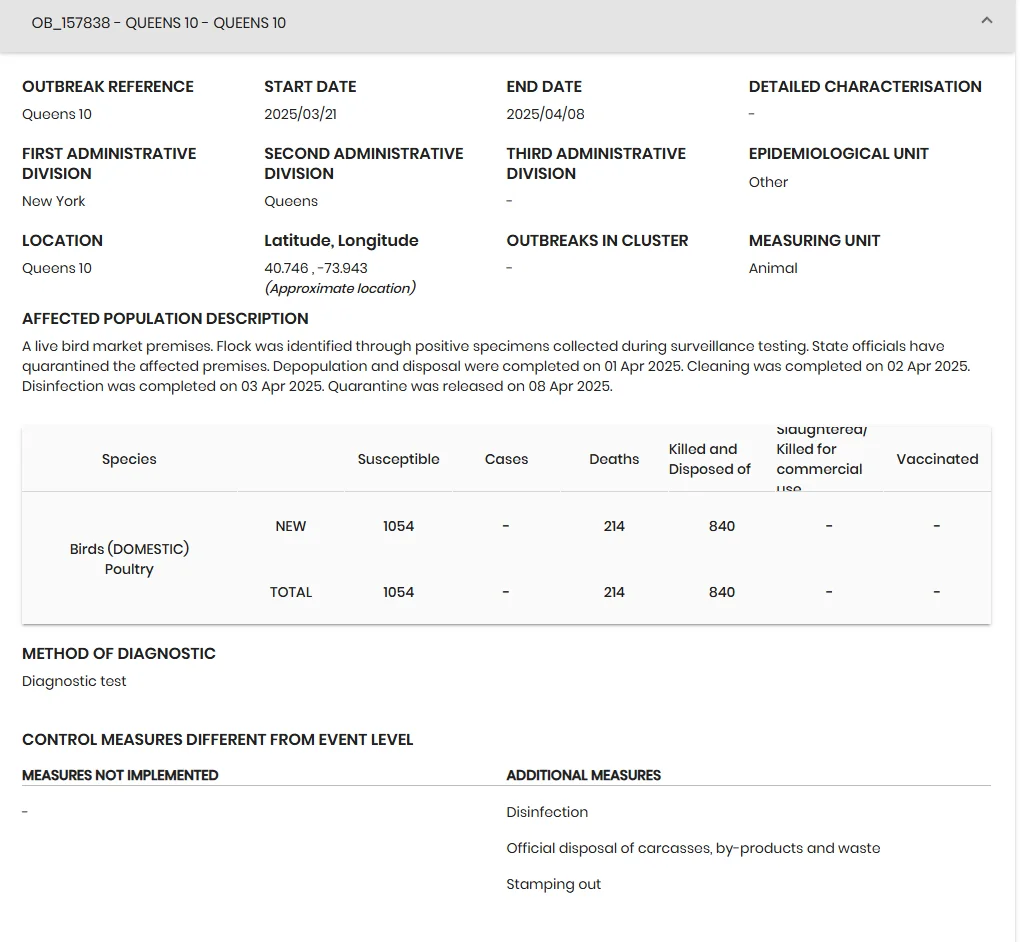Click the Detailed Characterisation label
The height and width of the screenshot is (942, 1026).
point(865,86)
